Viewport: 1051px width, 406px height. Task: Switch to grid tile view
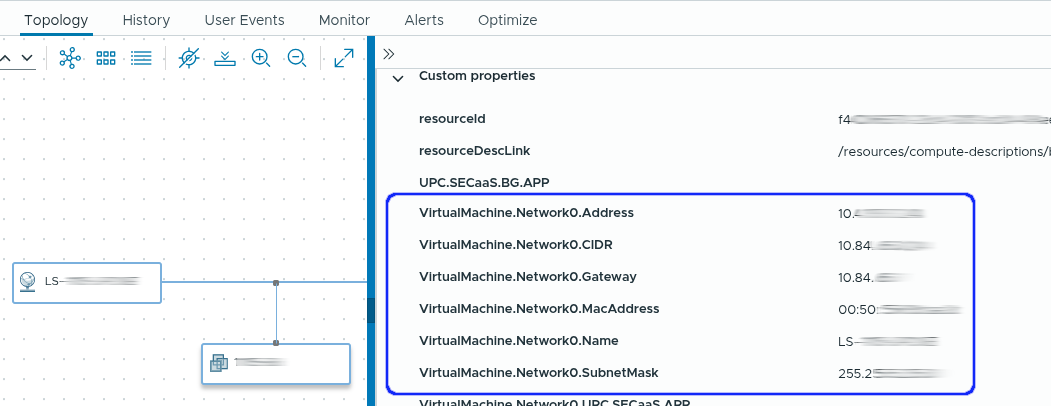pyautogui.click(x=106, y=58)
